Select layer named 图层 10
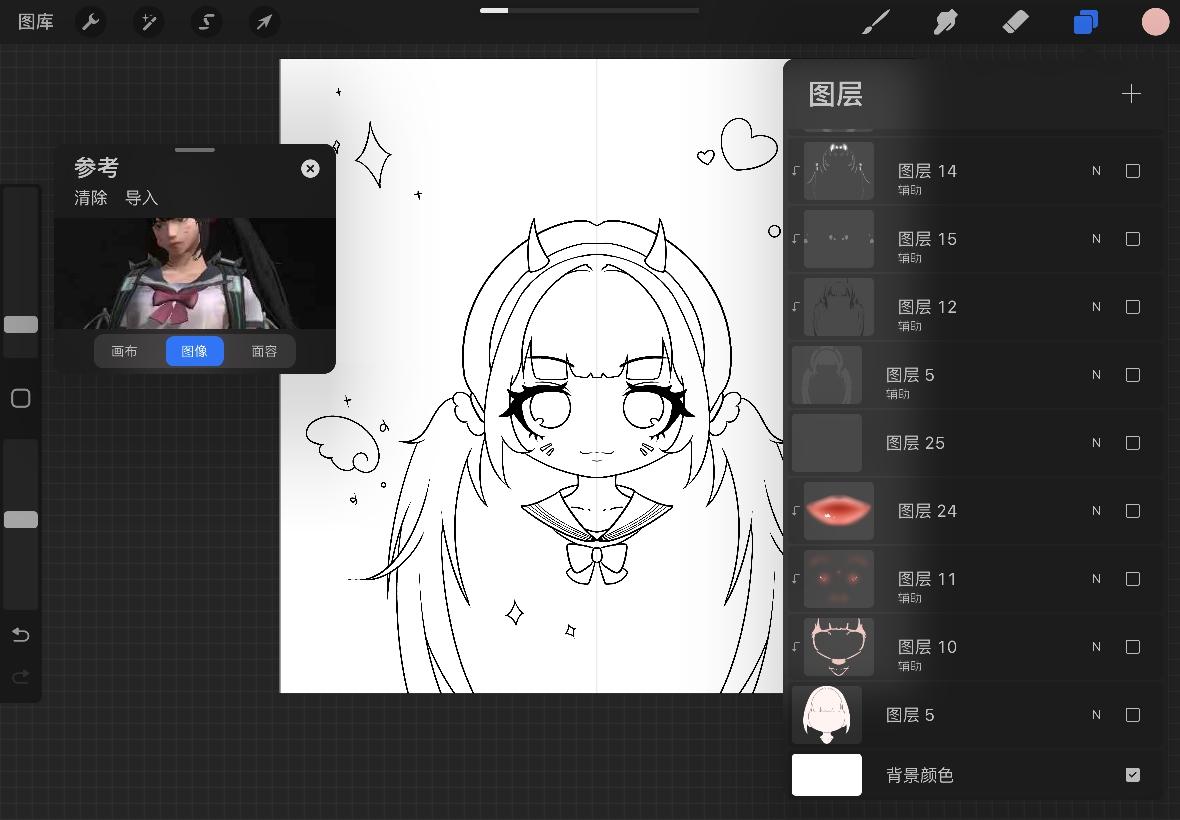The width and height of the screenshot is (1180, 820). click(926, 647)
